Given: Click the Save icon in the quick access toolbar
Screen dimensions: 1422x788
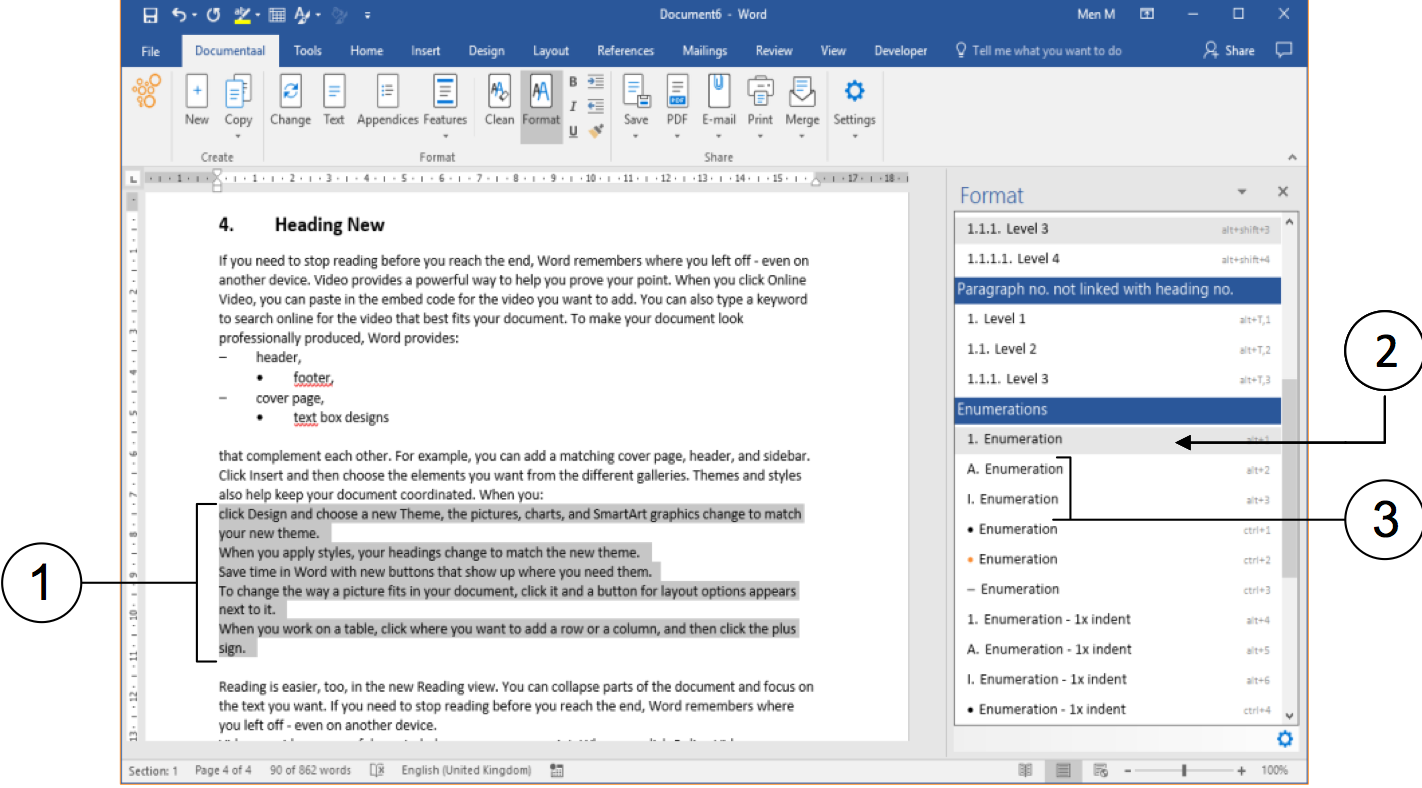Looking at the screenshot, I should pos(150,15).
